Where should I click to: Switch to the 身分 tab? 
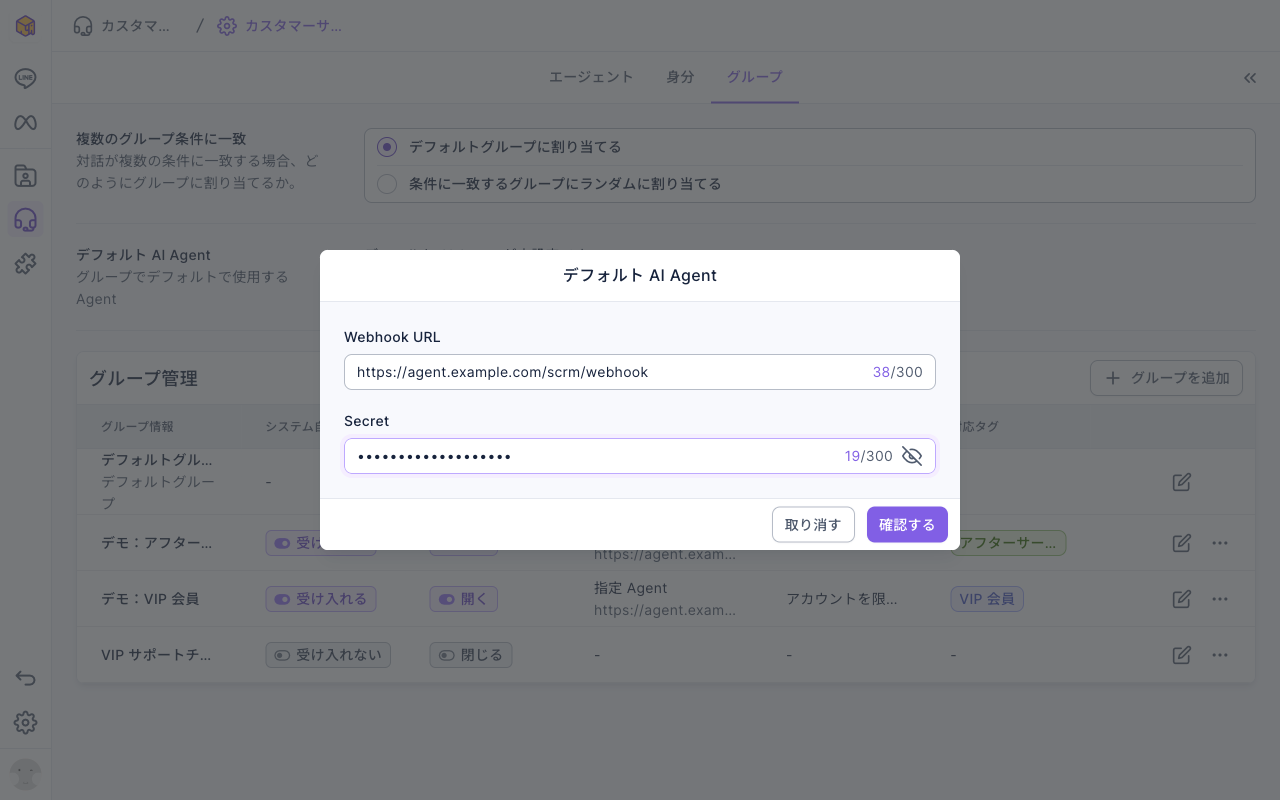680,77
